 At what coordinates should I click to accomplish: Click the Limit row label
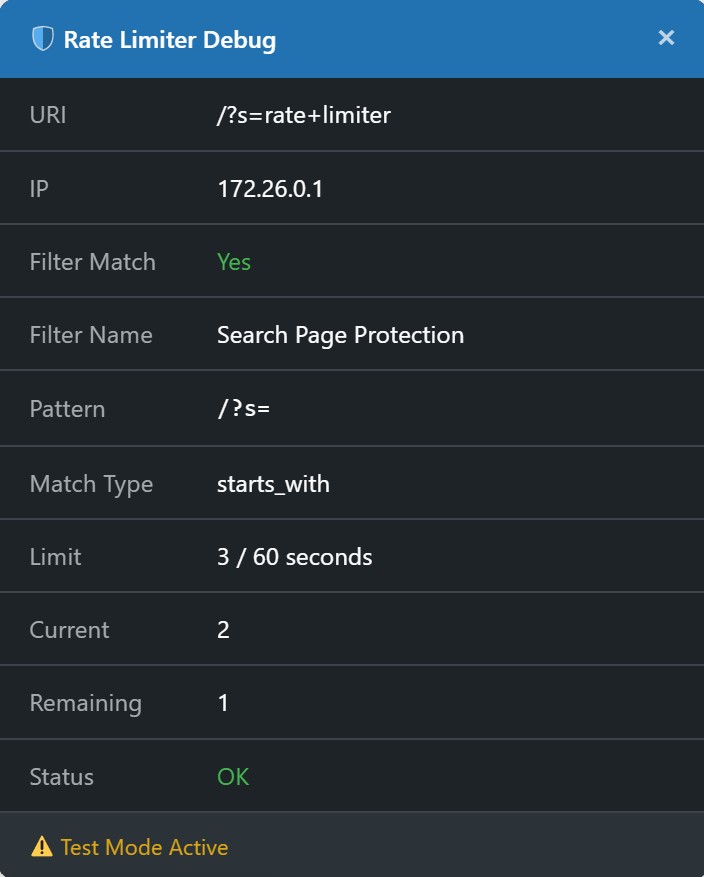pyautogui.click(x=55, y=556)
